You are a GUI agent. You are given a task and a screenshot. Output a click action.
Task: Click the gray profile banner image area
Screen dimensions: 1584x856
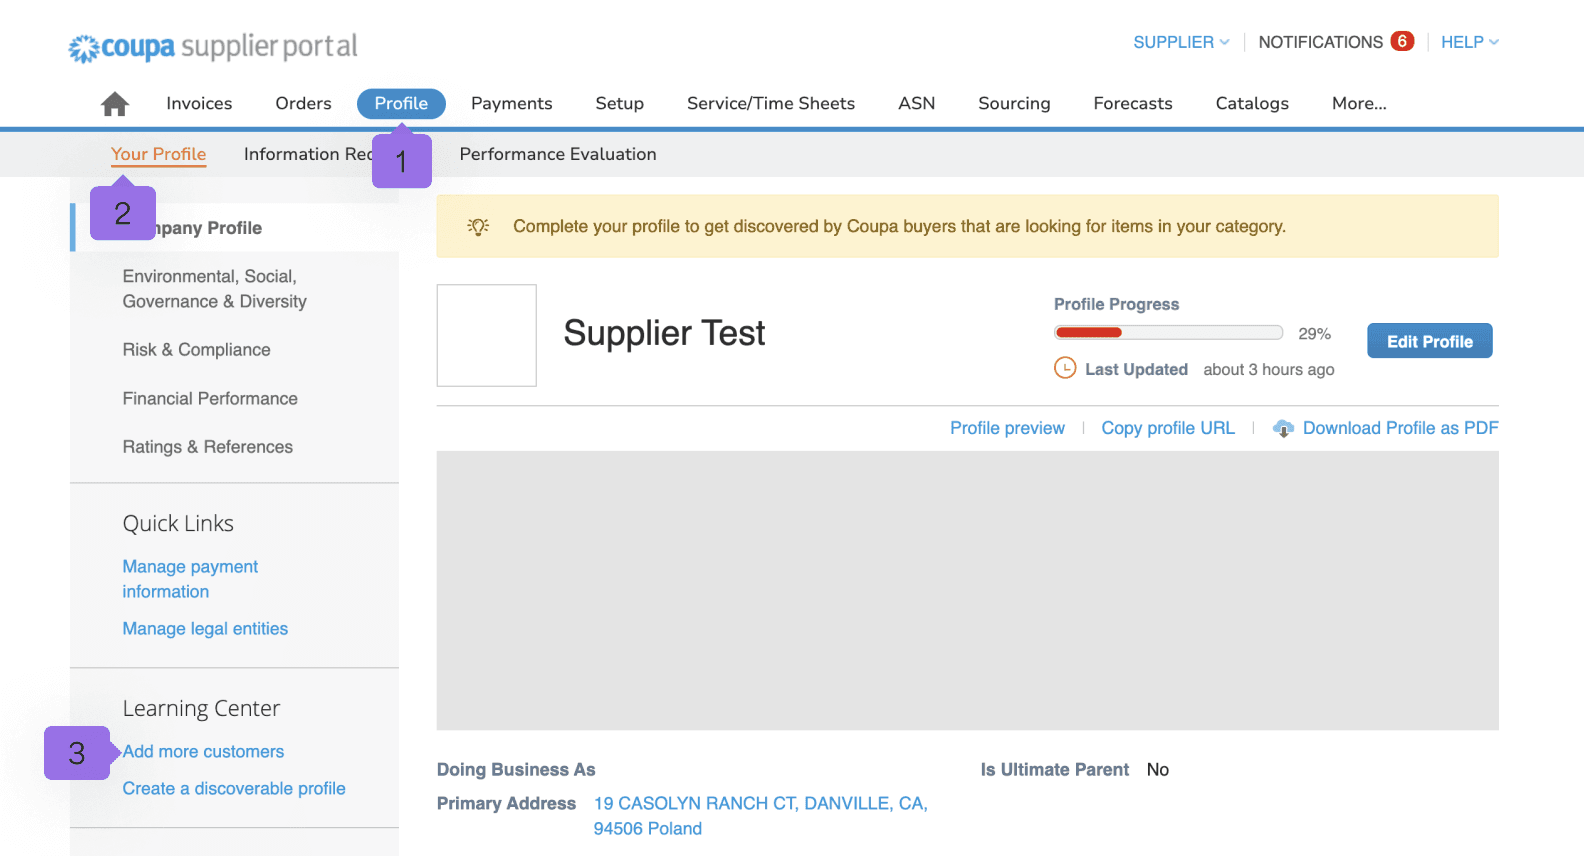967,590
